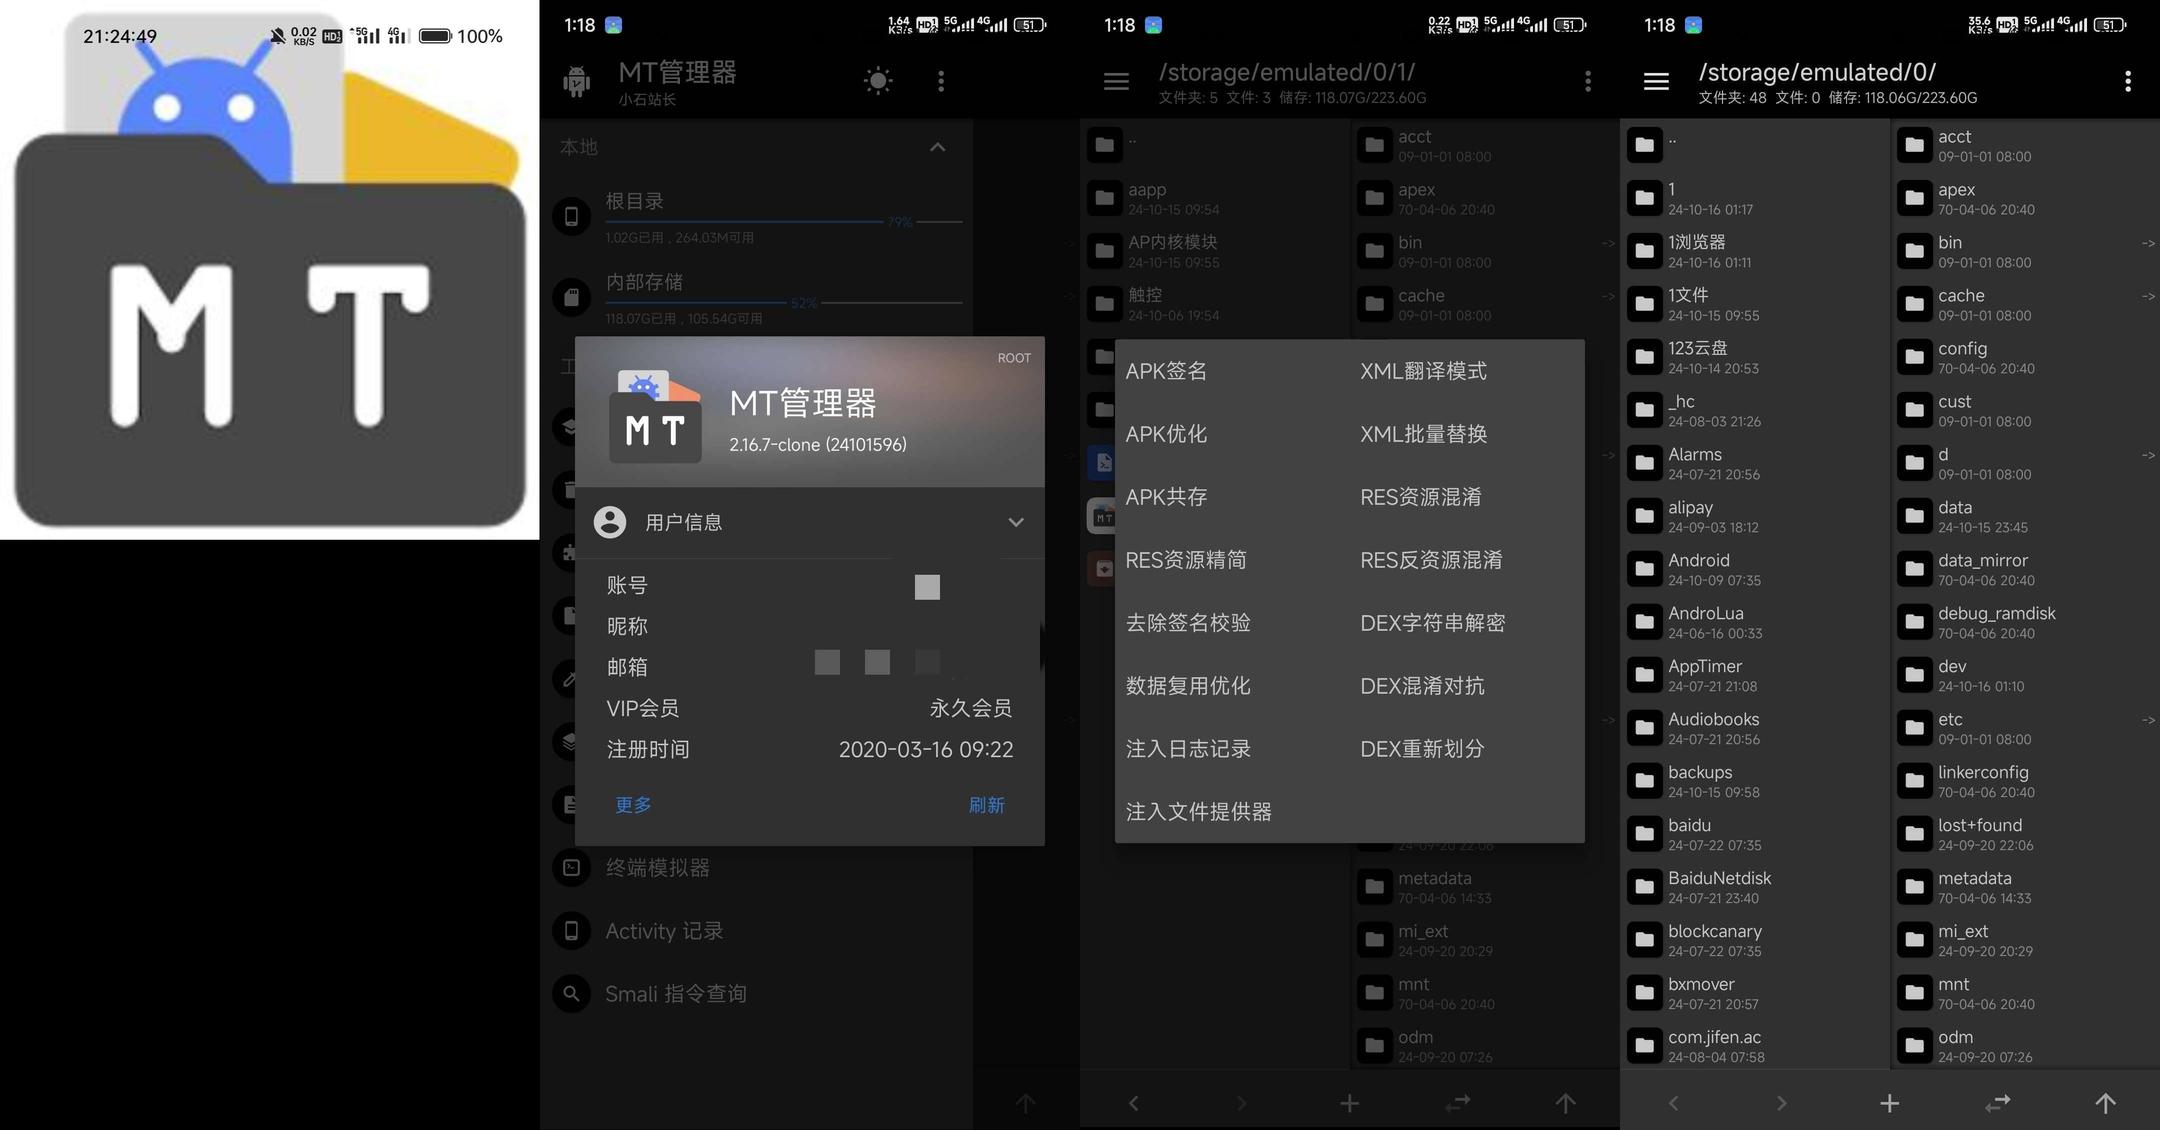Choose 注入日志记录 from the popup menu
This screenshot has width=2160, height=1130.
click(1188, 749)
